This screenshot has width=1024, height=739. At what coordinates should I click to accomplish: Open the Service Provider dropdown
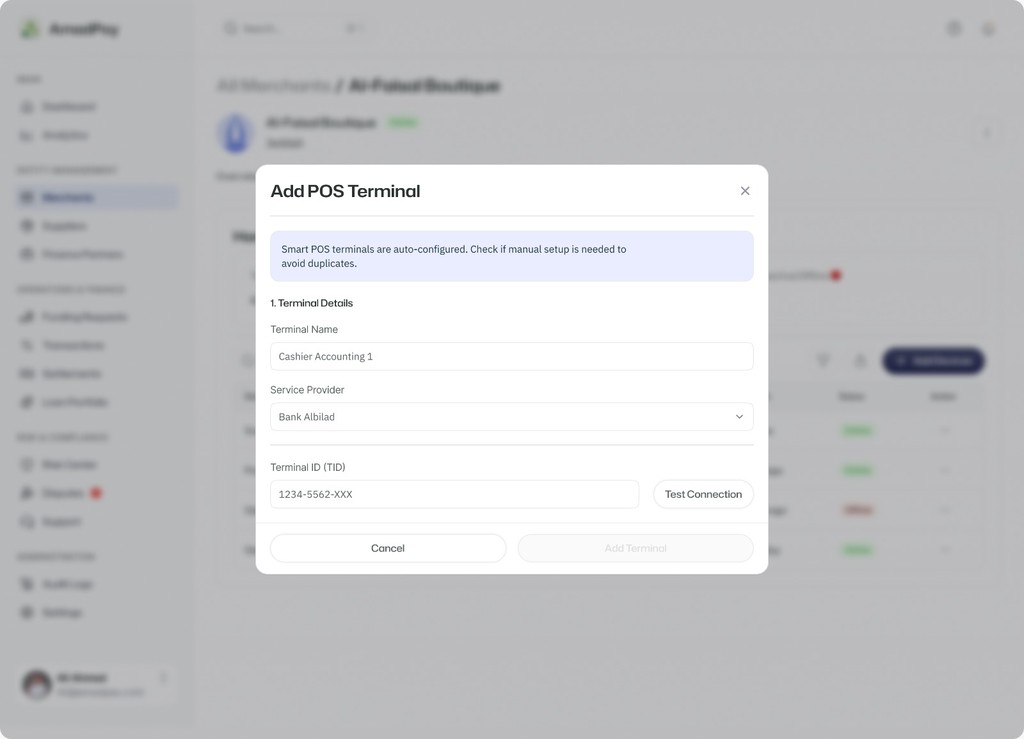coord(511,417)
